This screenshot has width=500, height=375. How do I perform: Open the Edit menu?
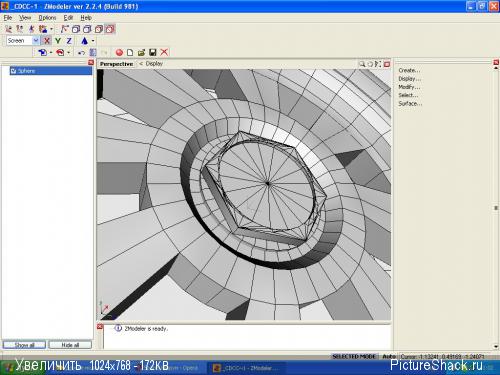[x=68, y=18]
